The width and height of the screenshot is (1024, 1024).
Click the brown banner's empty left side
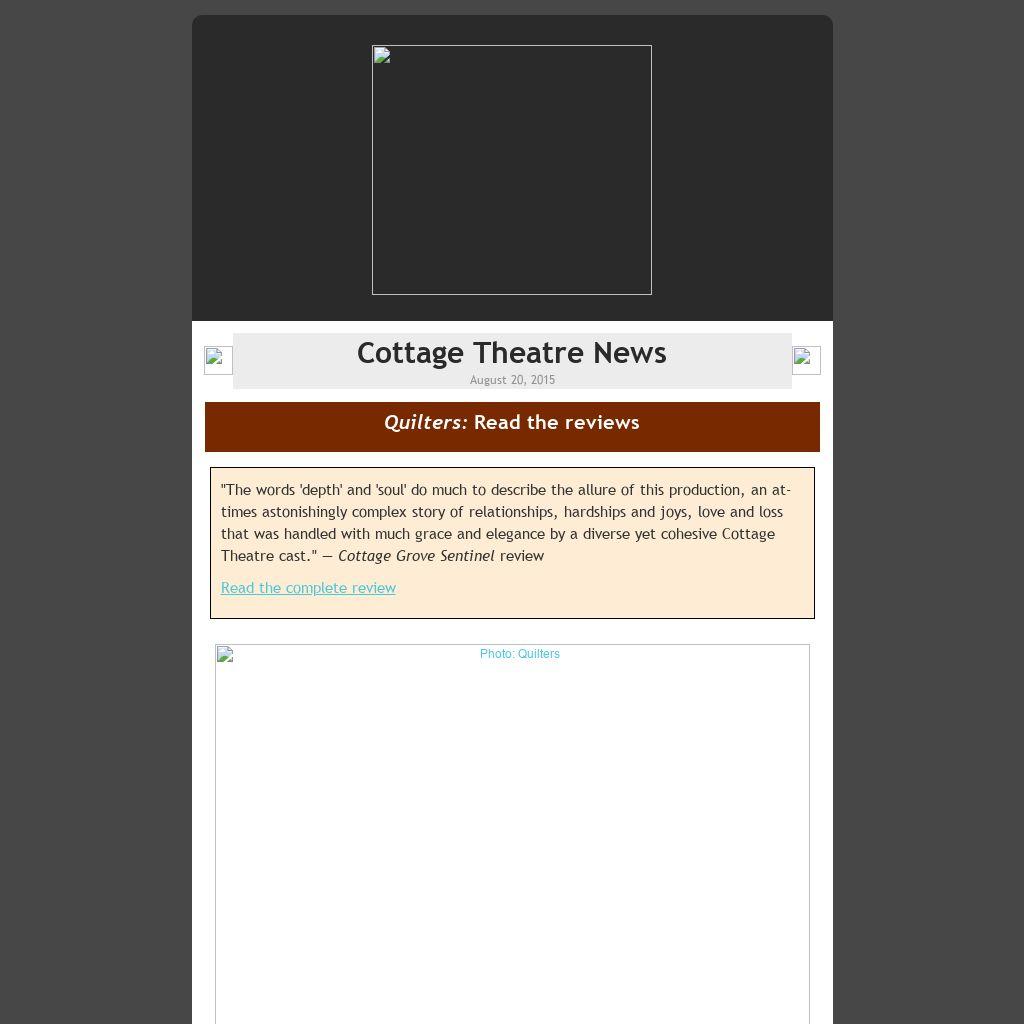click(280, 427)
